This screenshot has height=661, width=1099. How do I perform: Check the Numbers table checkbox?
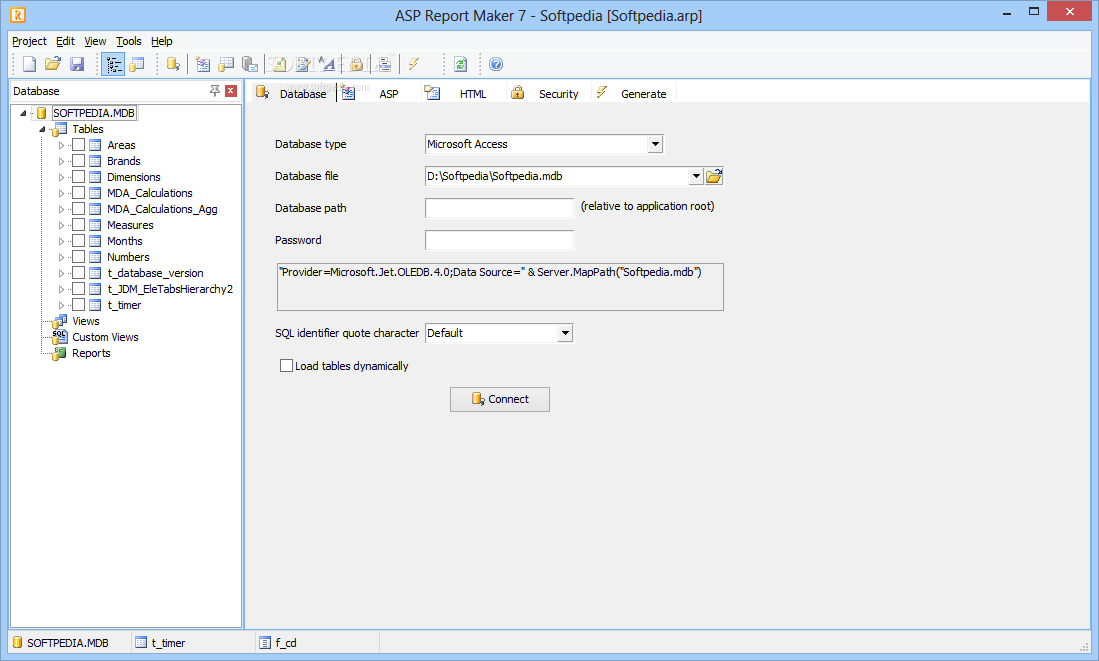point(78,257)
